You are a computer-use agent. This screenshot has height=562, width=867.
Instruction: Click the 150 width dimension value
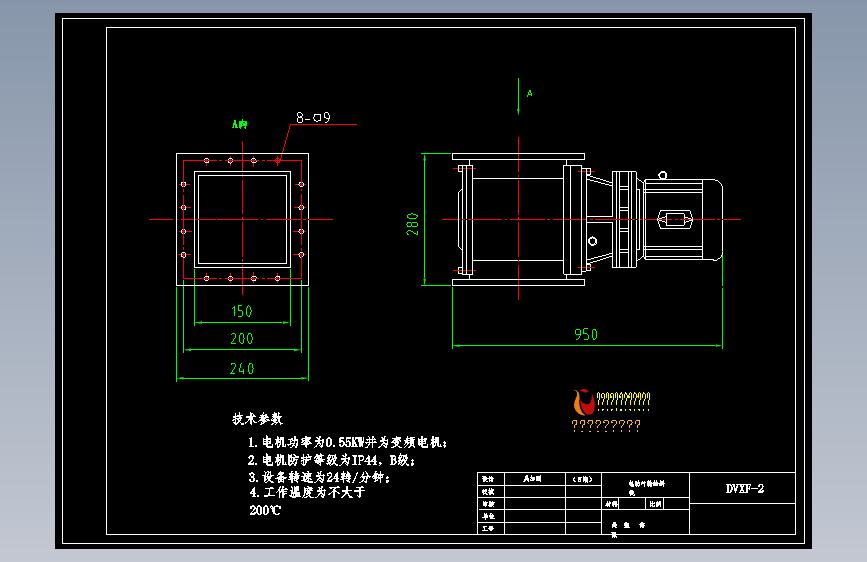[242, 311]
